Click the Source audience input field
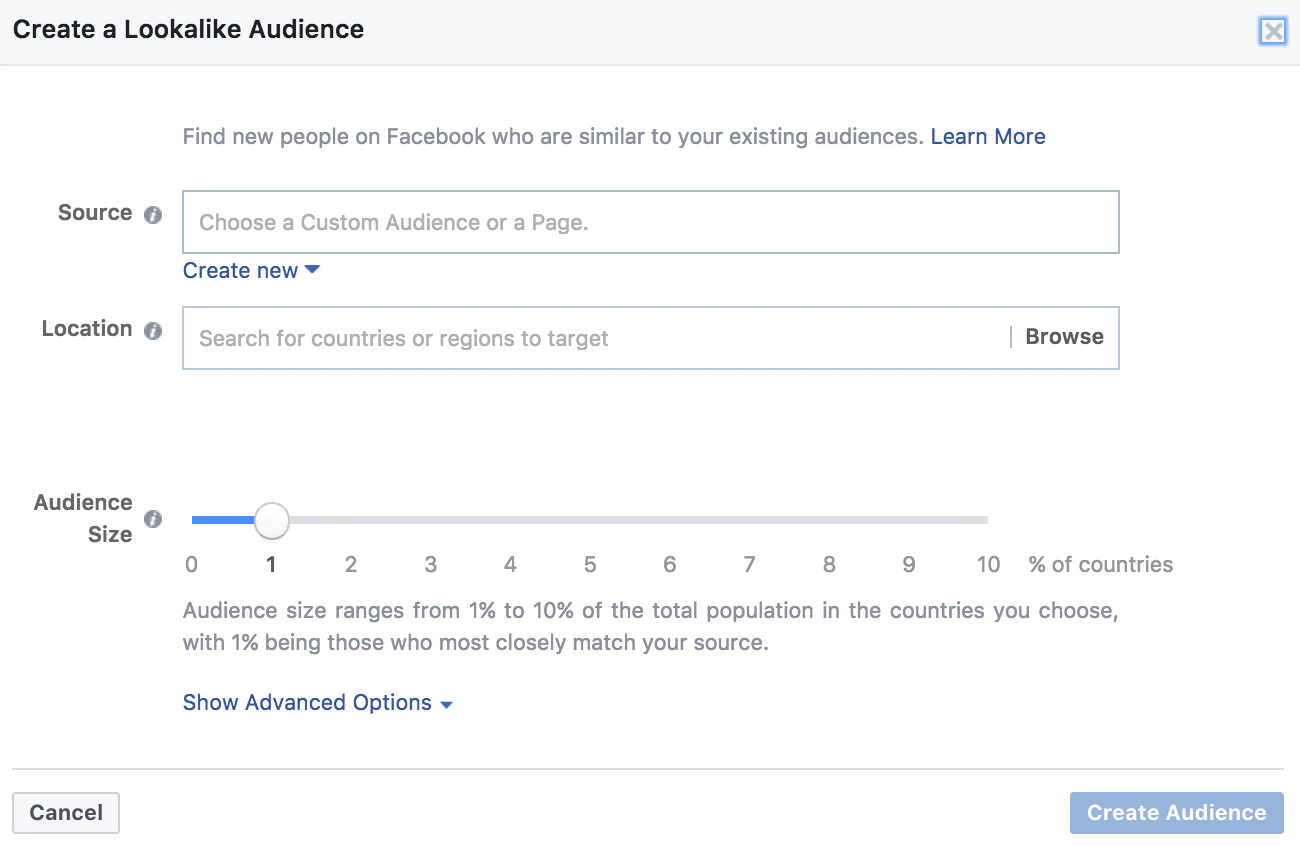Image resolution: width=1300 pixels, height=846 pixels. [650, 222]
